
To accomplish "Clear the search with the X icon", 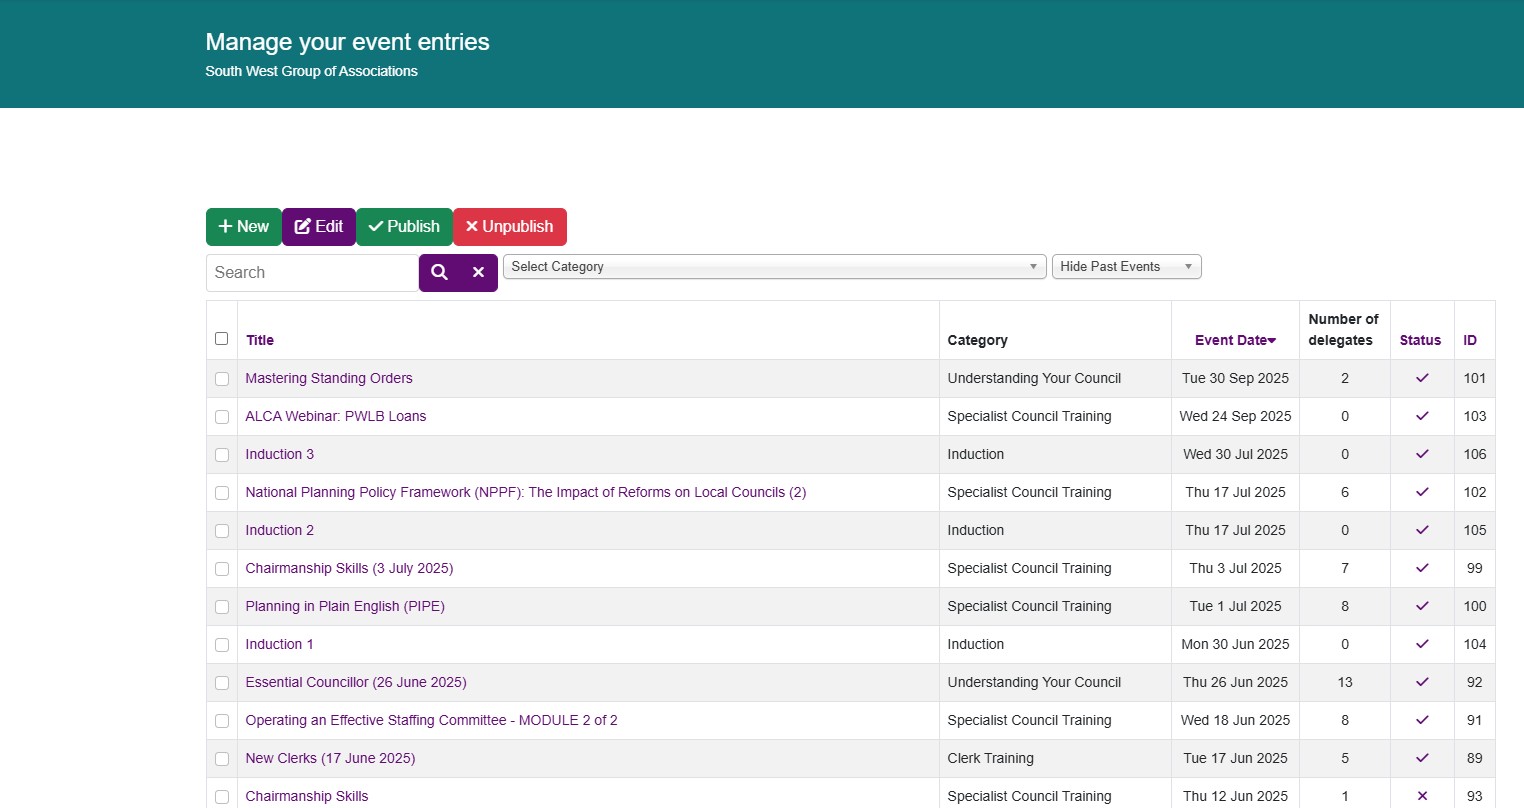I will (478, 272).
